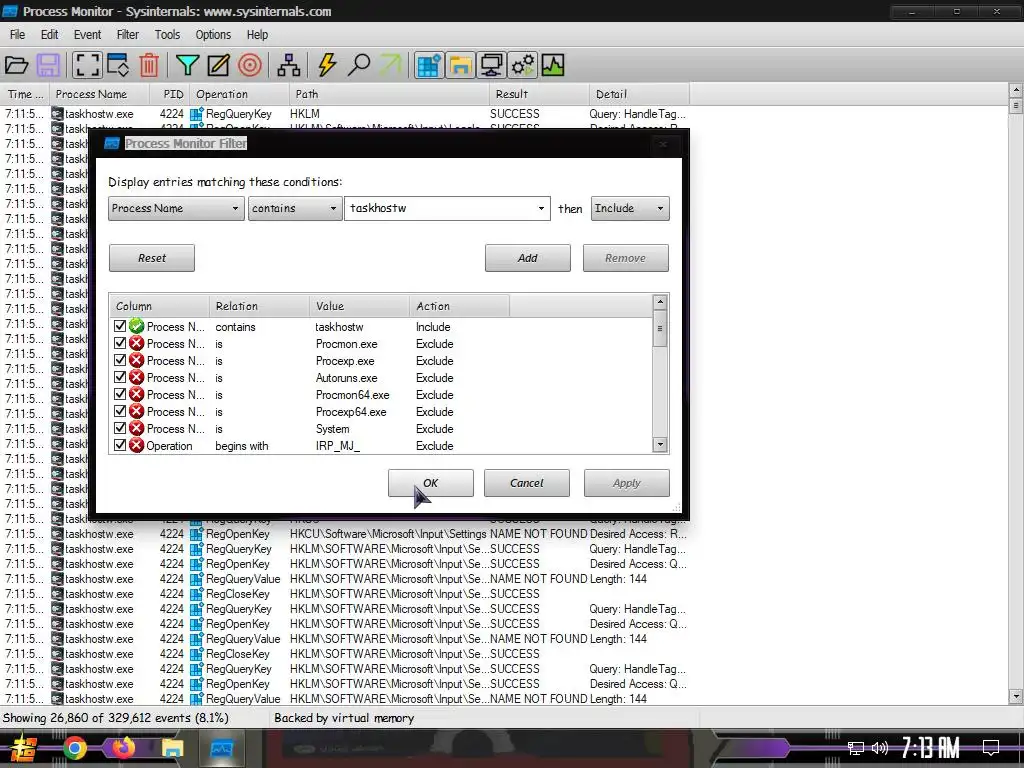Toggle Show Profiling Events icon
The height and width of the screenshot is (768, 1024).
(x=552, y=65)
